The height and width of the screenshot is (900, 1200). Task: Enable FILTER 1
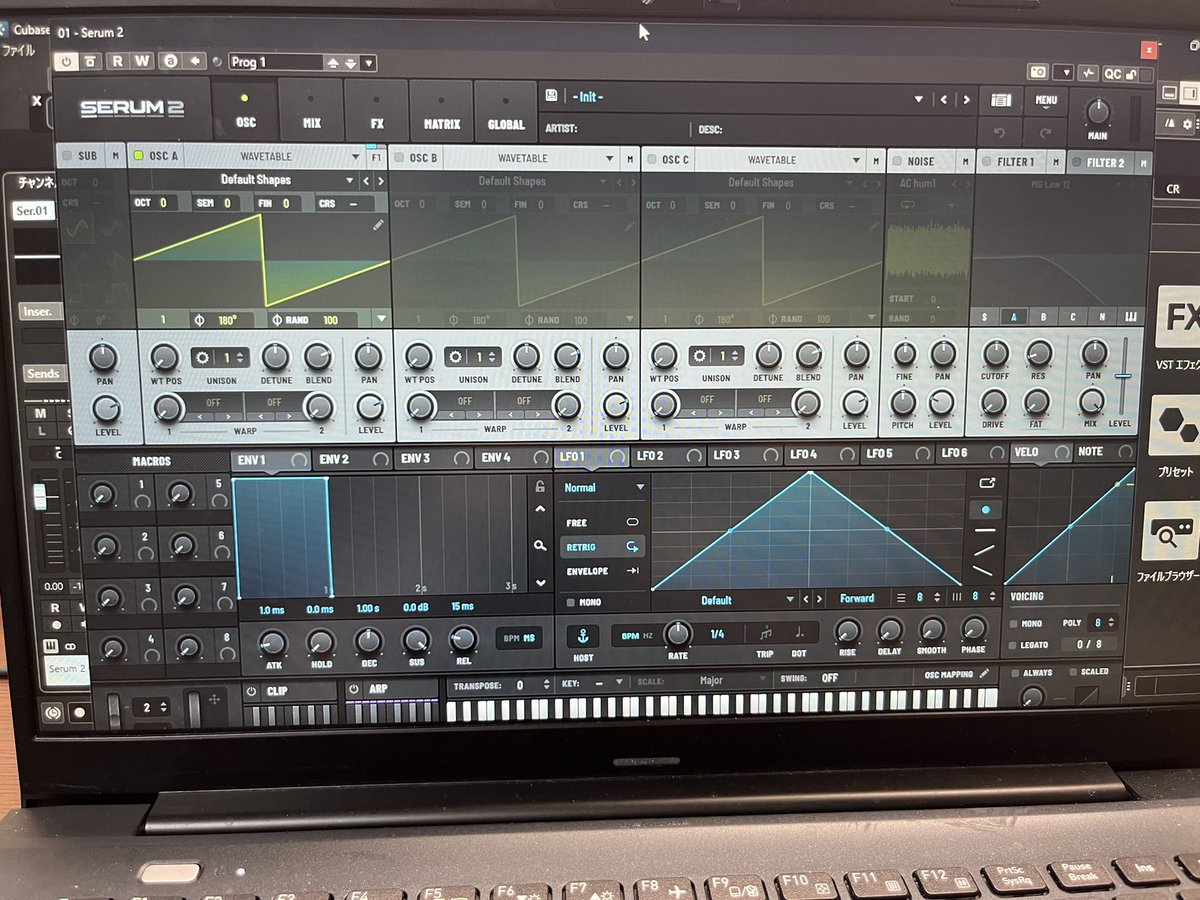(986, 161)
